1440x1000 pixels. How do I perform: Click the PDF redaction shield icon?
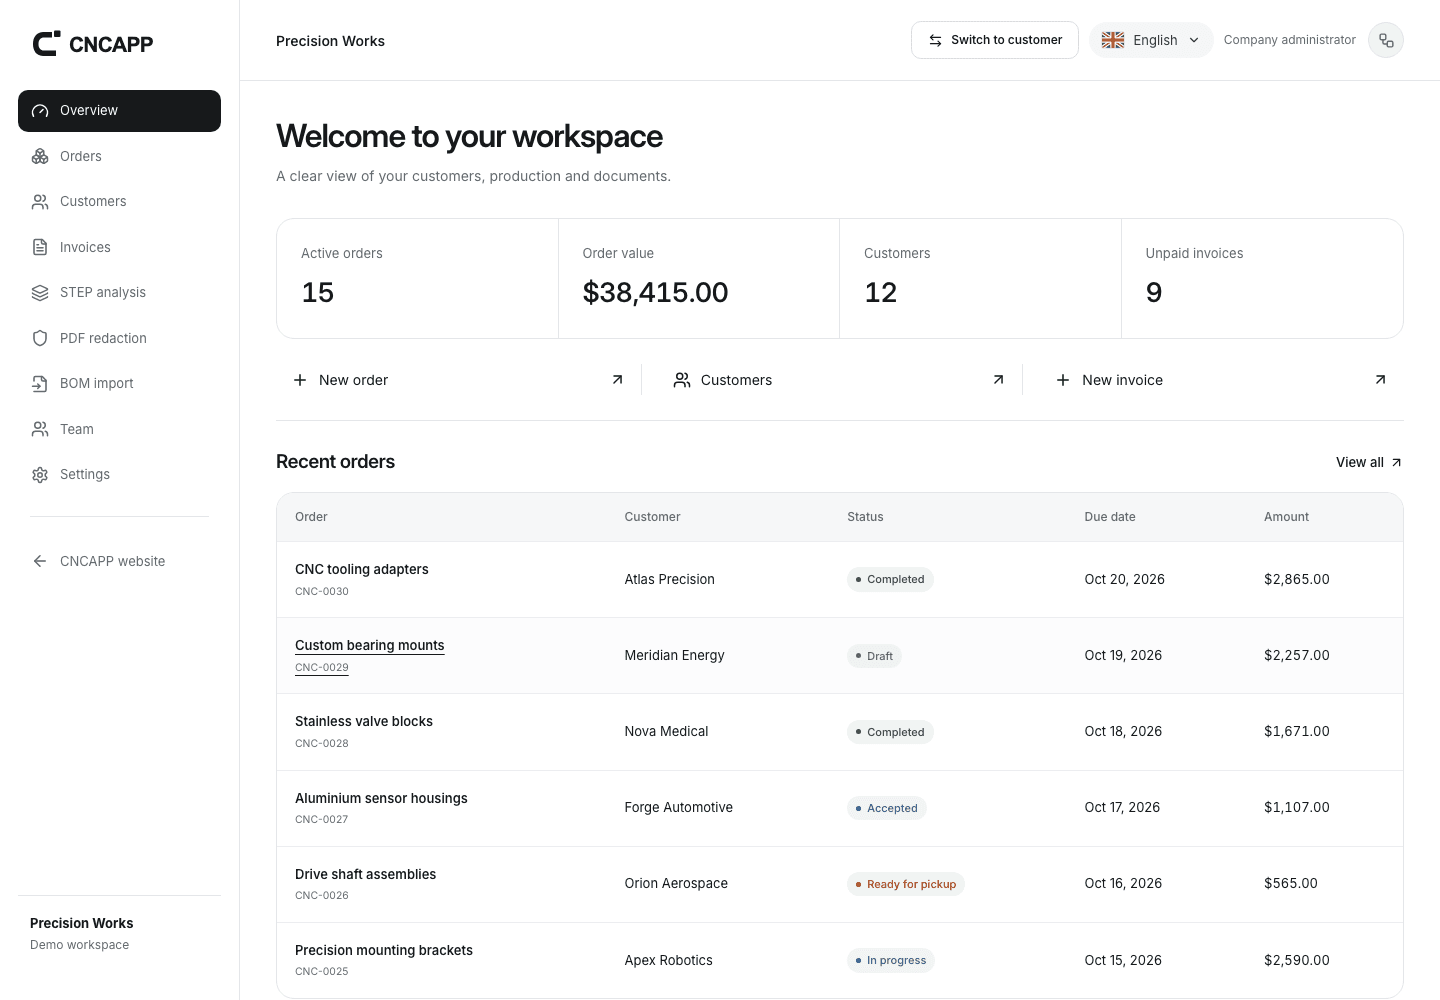pyautogui.click(x=40, y=338)
